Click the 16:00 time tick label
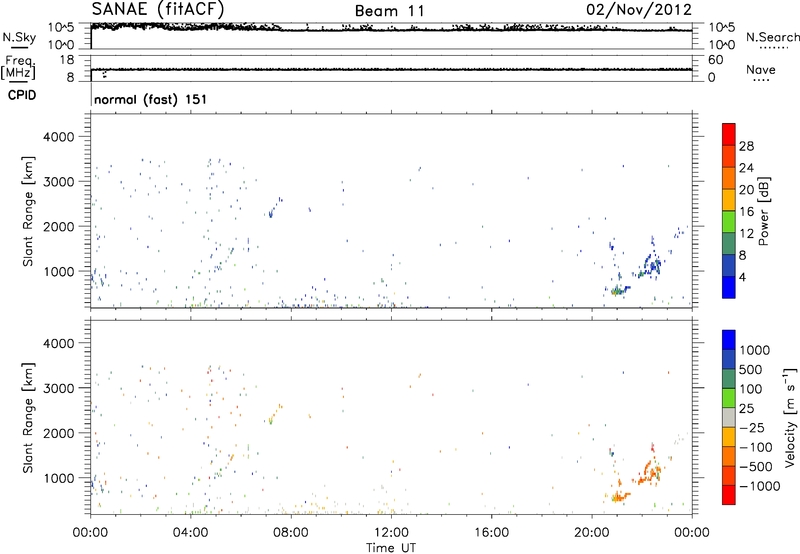800x554 pixels. [491, 533]
